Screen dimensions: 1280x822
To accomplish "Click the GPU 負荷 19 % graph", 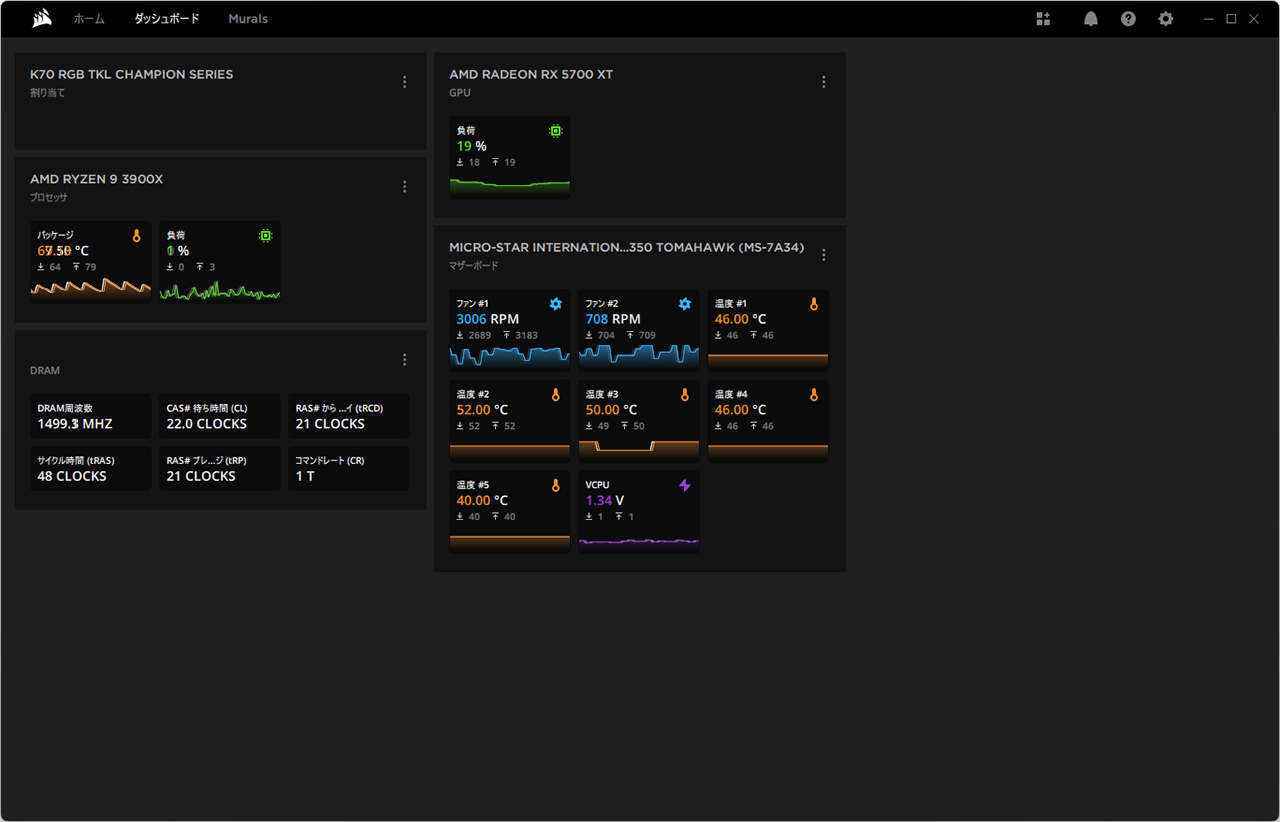I will click(510, 185).
